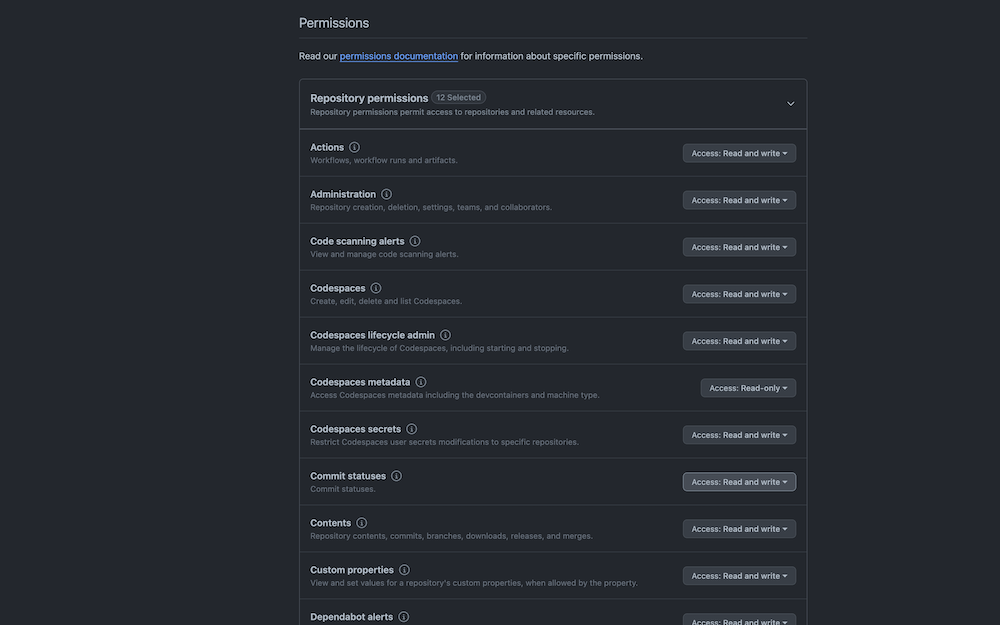Open the permissions documentation link
The image size is (1000, 625).
coord(399,56)
